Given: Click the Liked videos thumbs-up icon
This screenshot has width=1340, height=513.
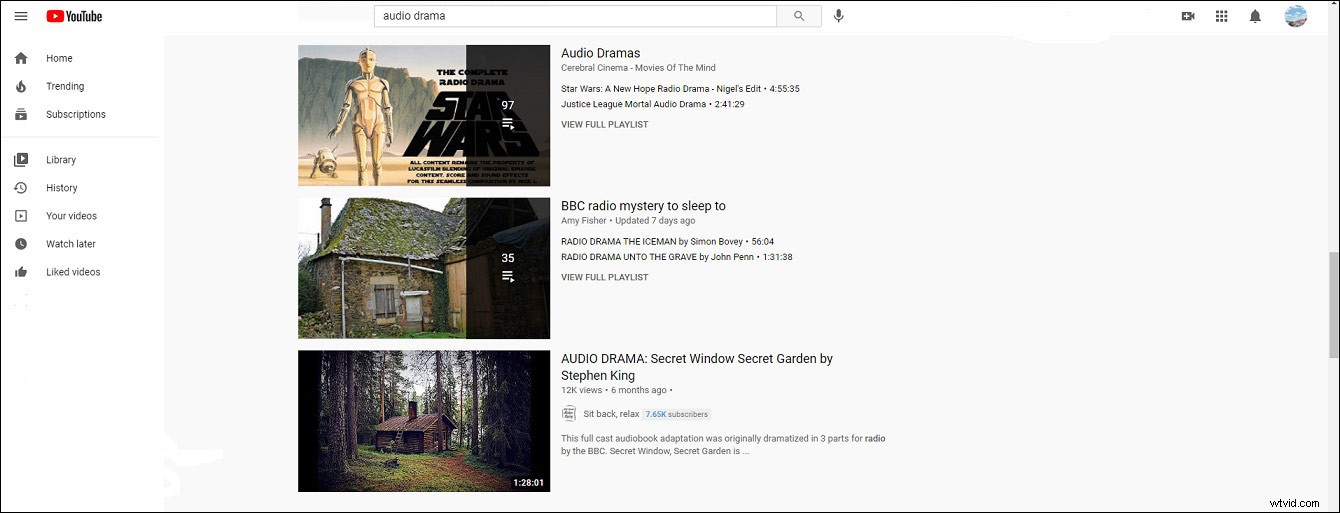Looking at the screenshot, I should coord(21,272).
